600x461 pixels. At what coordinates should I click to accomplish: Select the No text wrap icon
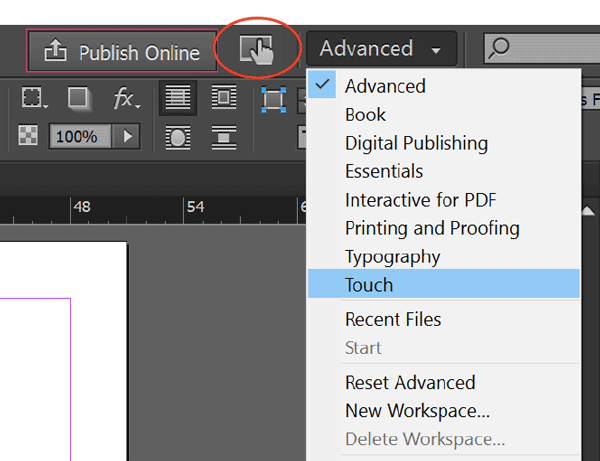tap(178, 98)
